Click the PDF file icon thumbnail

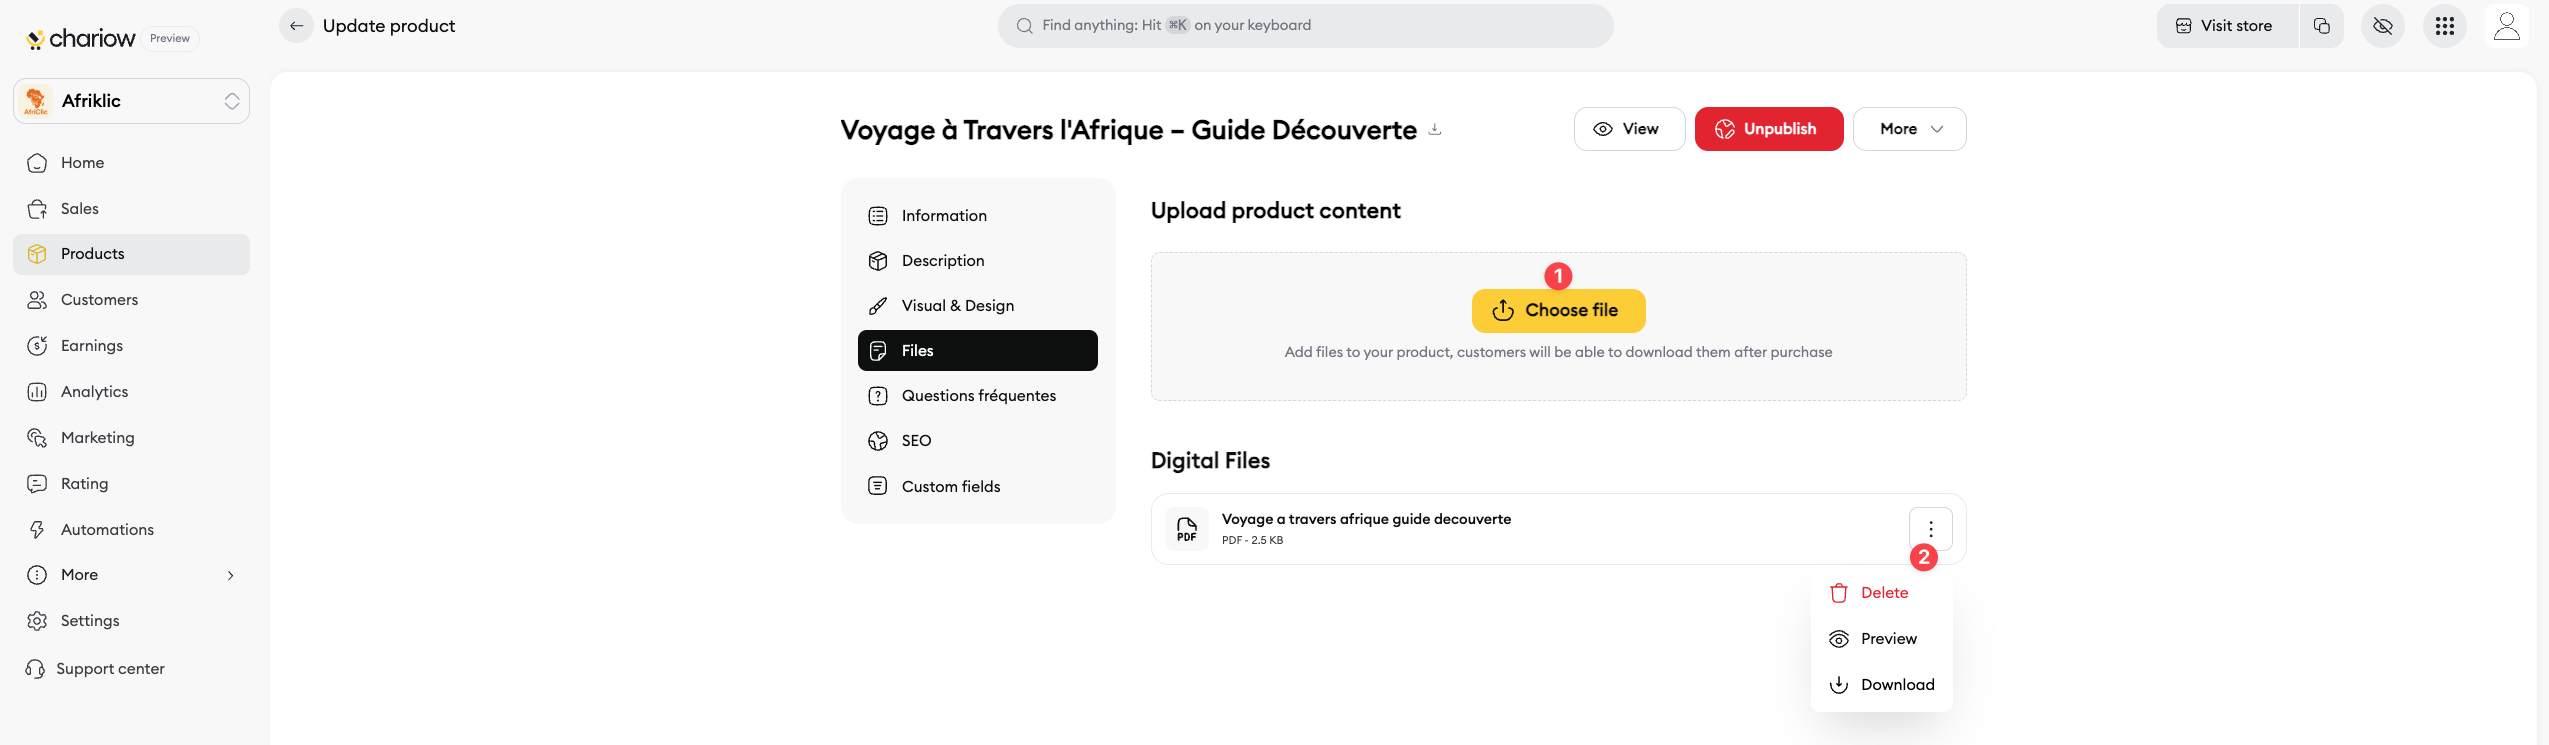coord(1187,529)
